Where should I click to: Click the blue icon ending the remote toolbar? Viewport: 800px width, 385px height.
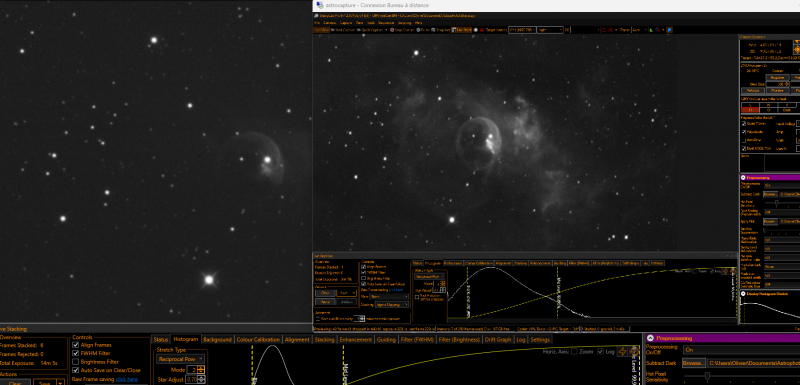coord(669,30)
